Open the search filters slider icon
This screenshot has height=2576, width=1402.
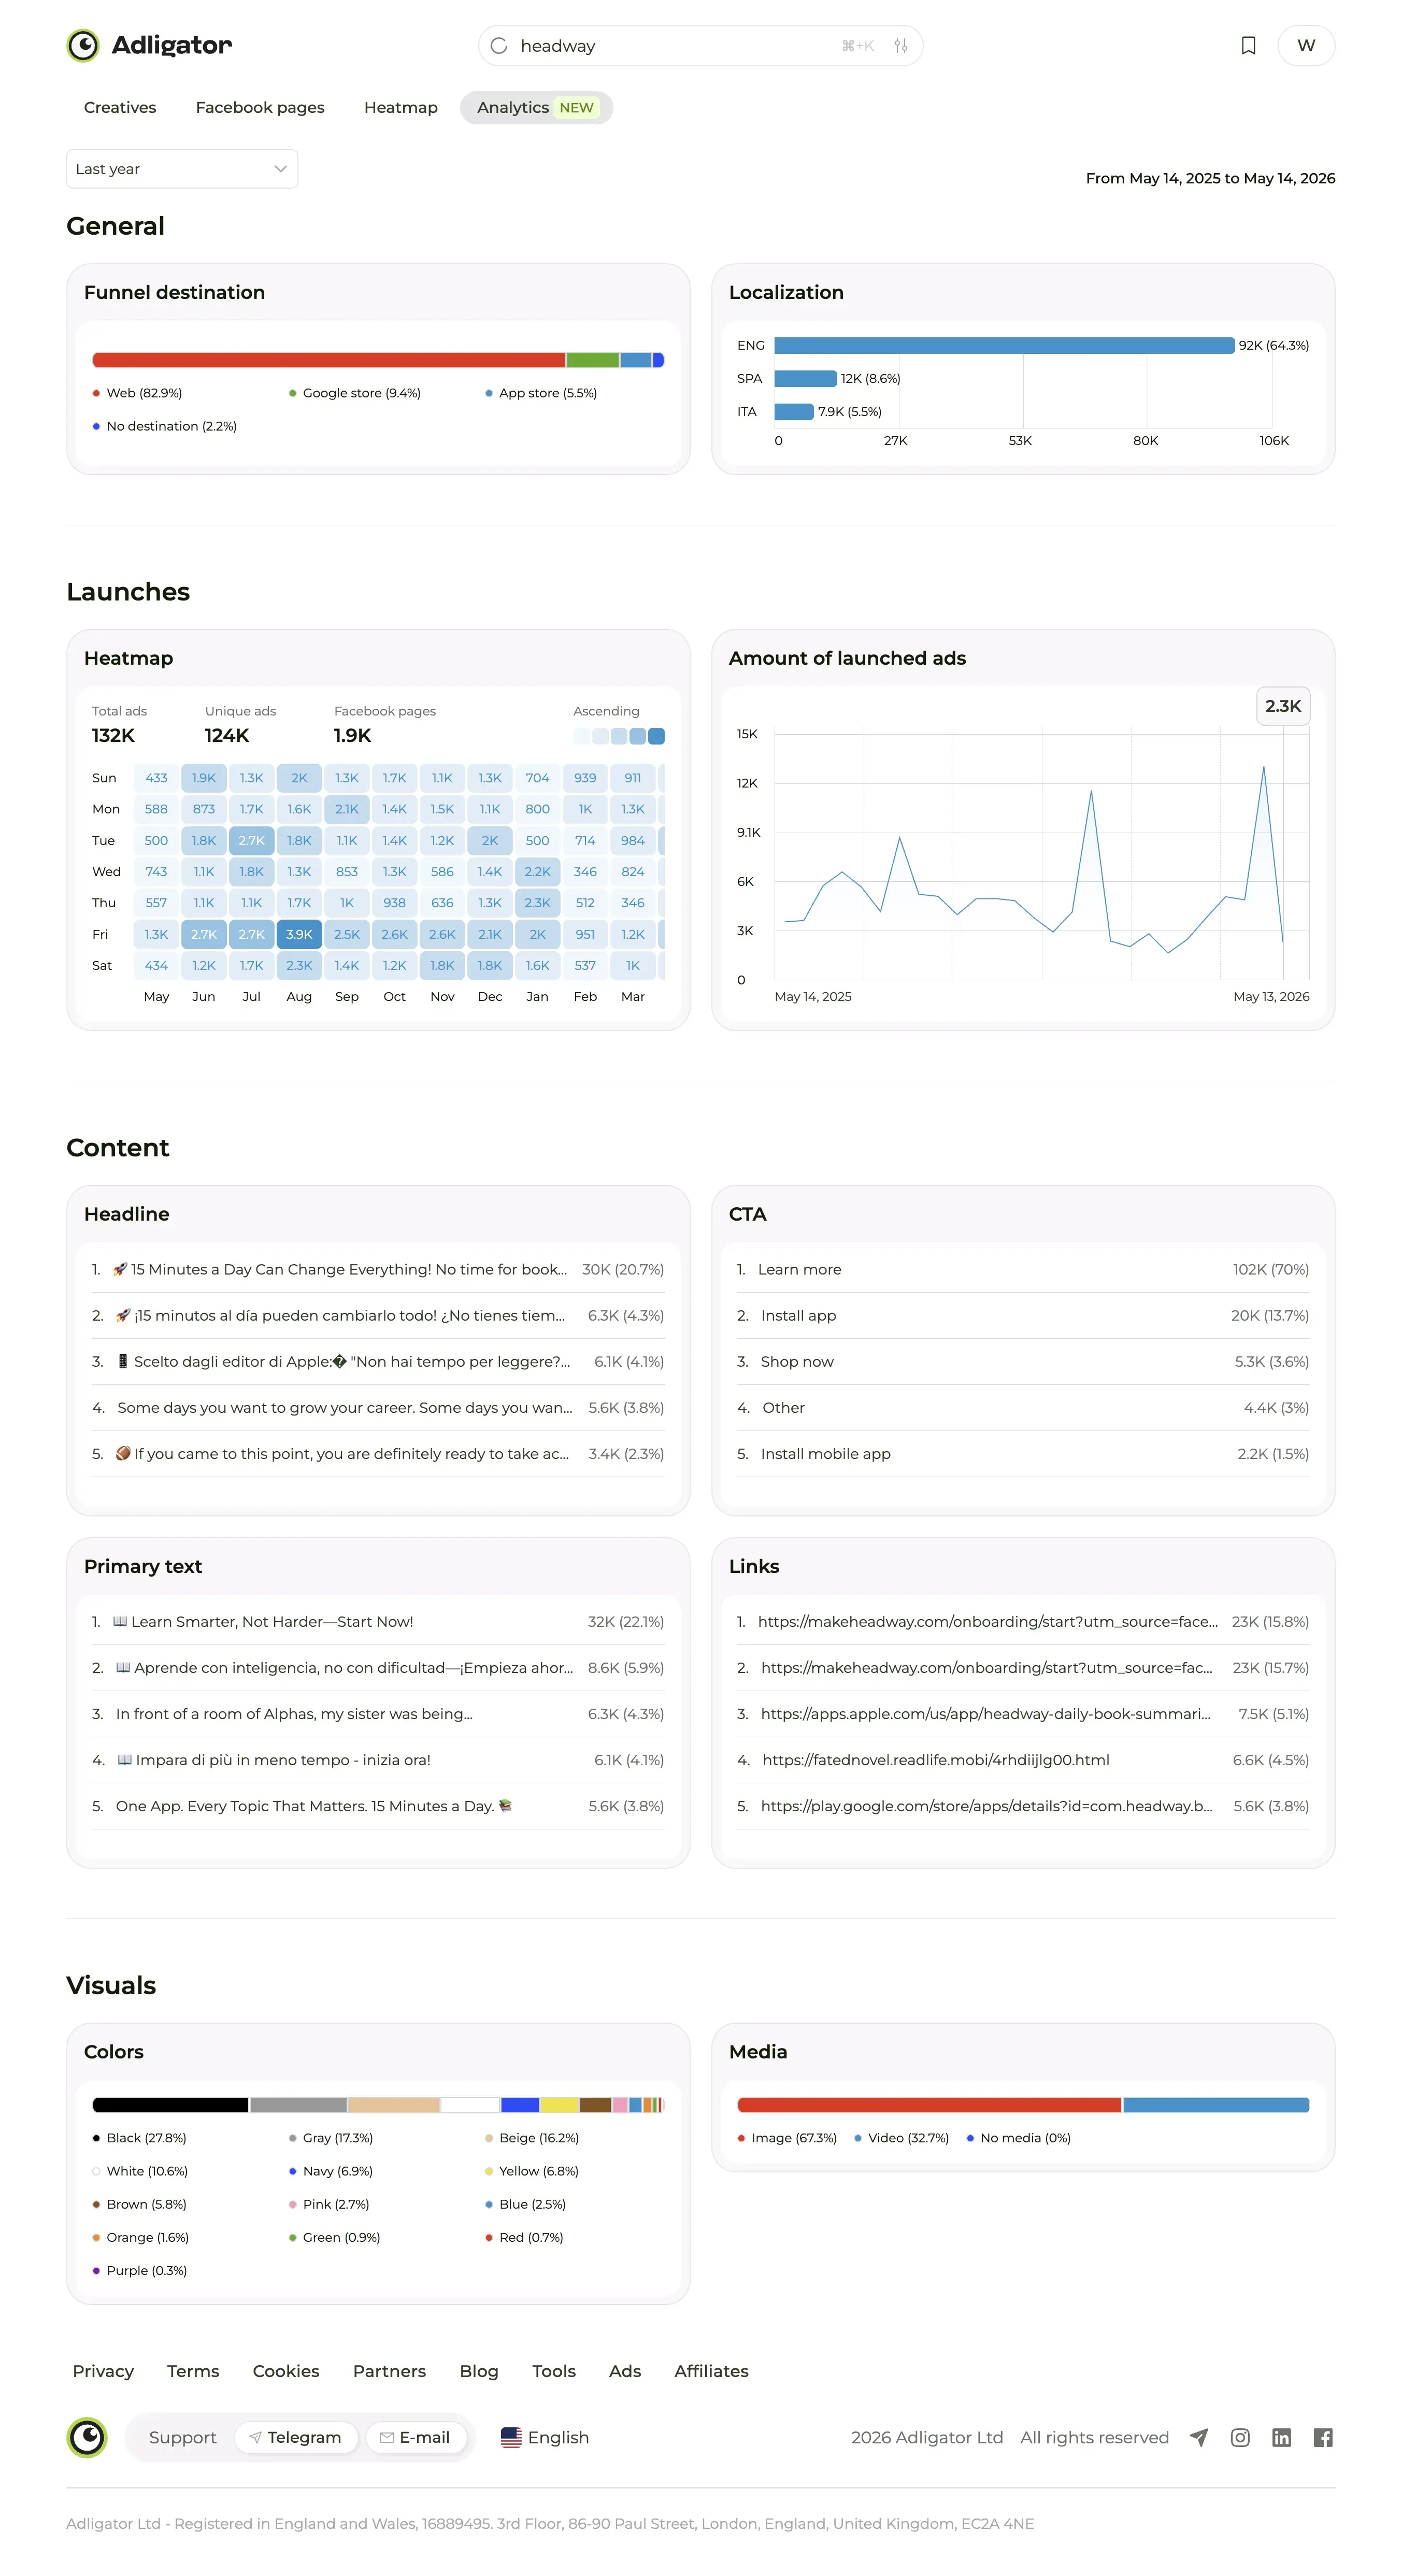point(900,46)
